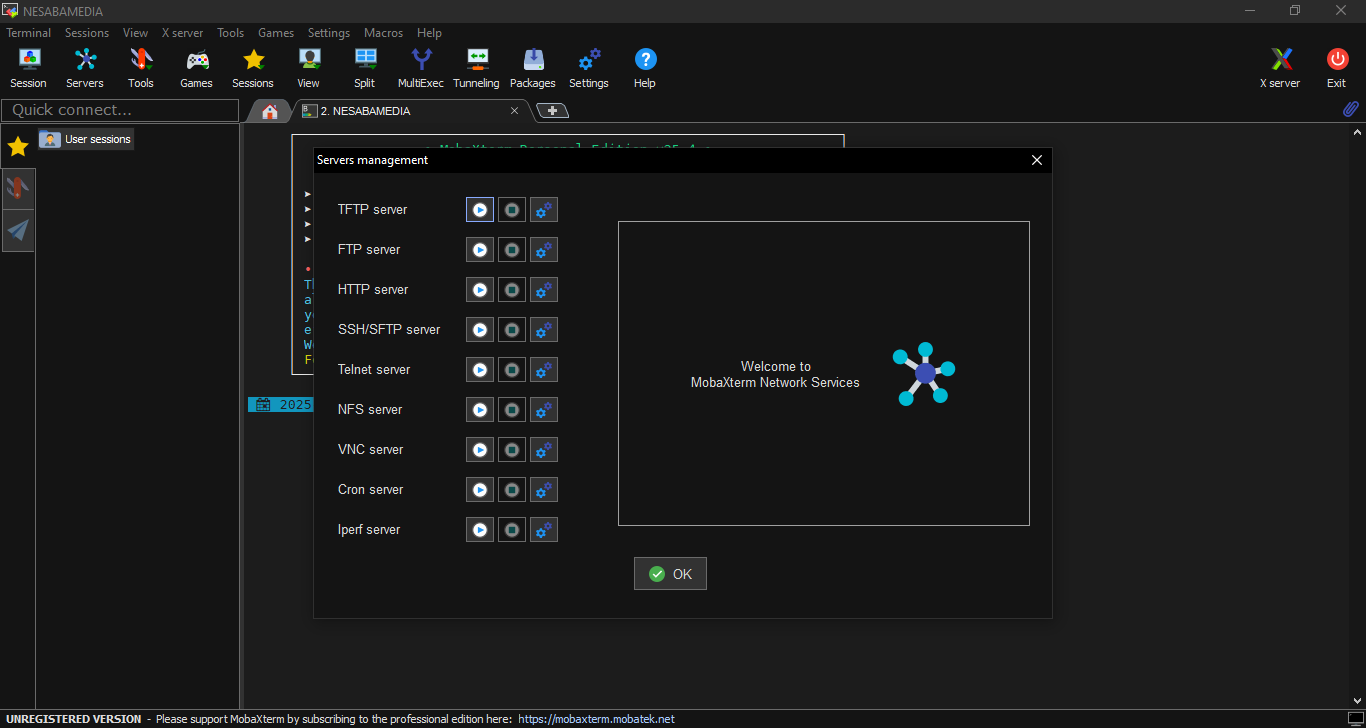Screen dimensions: 1366x728
Task: Open the Packages toolbar icon
Action: coord(532,68)
